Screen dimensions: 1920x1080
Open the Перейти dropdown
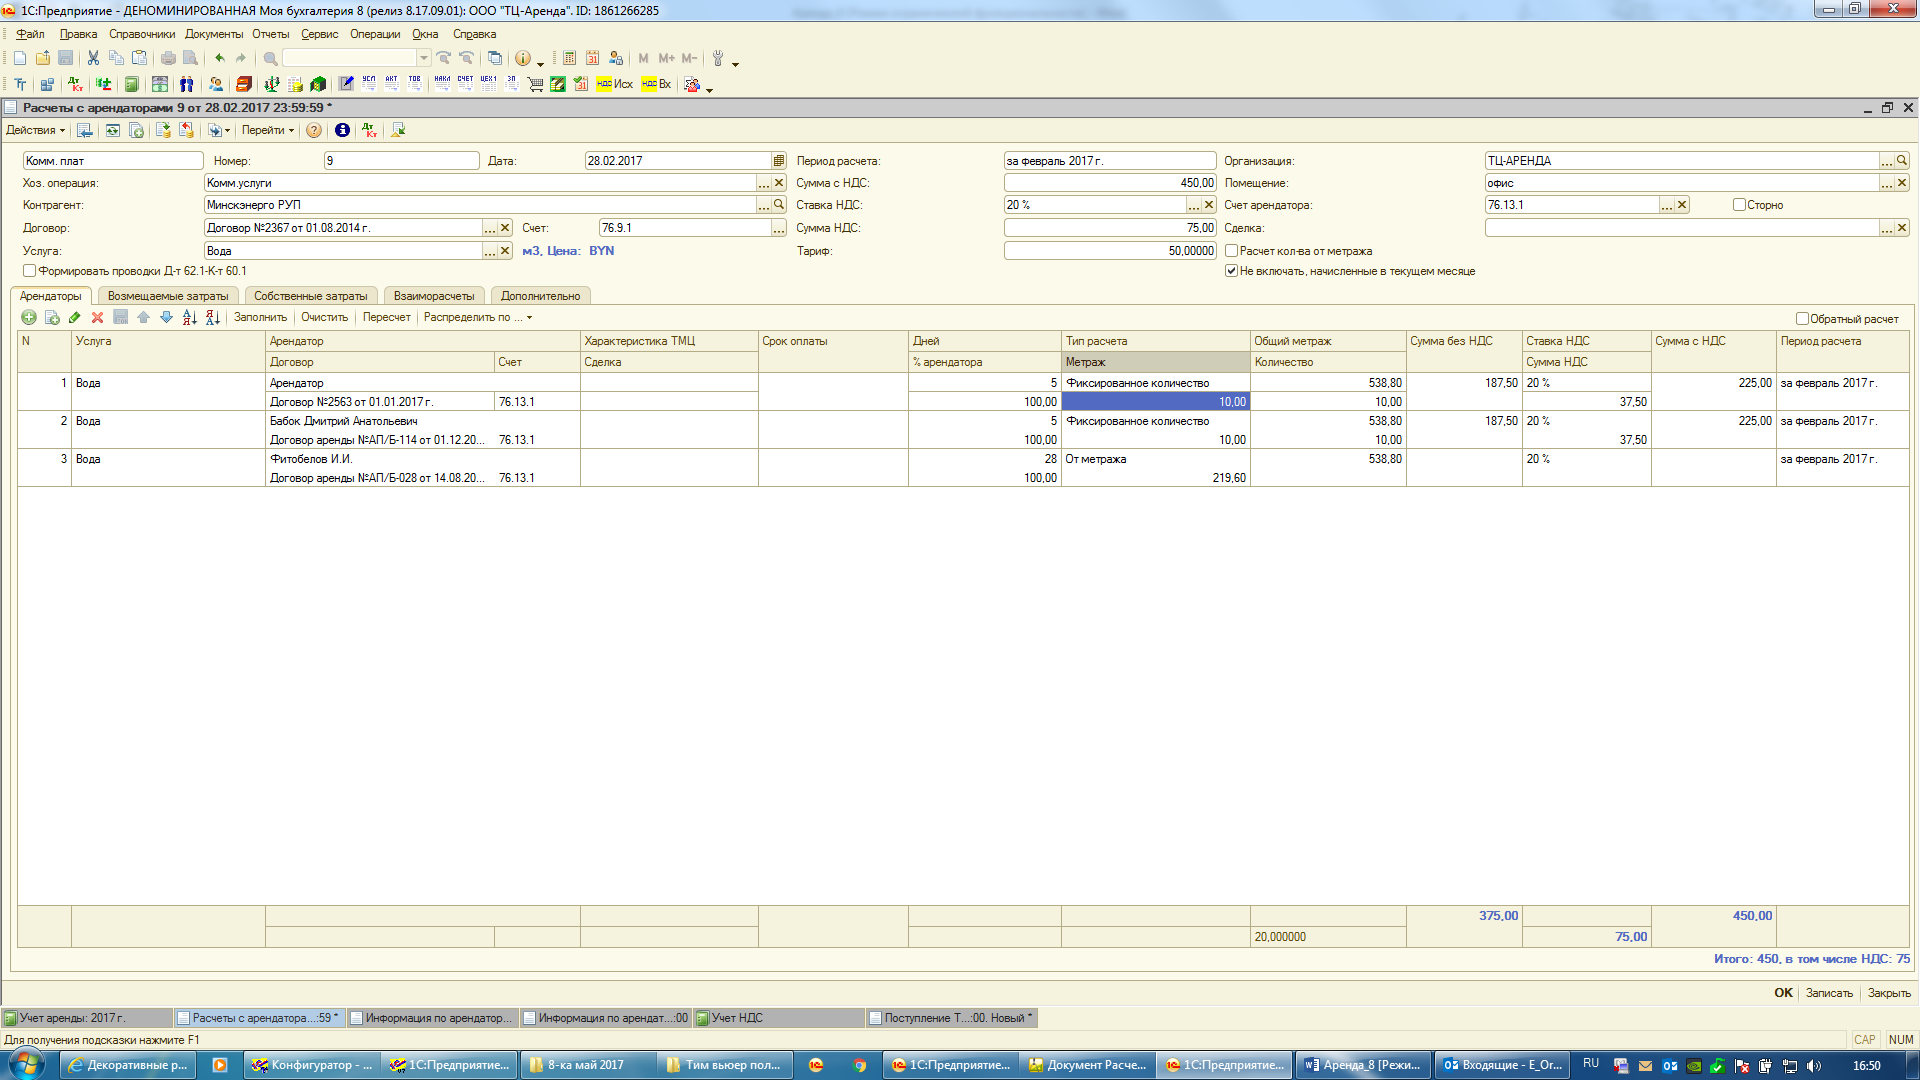click(x=267, y=131)
